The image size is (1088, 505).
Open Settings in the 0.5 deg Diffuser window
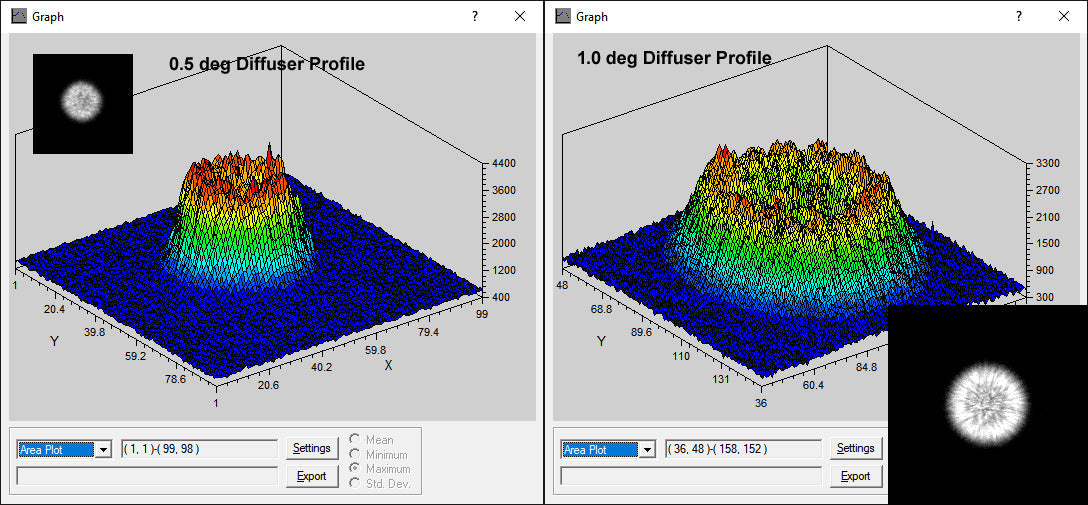coord(312,448)
